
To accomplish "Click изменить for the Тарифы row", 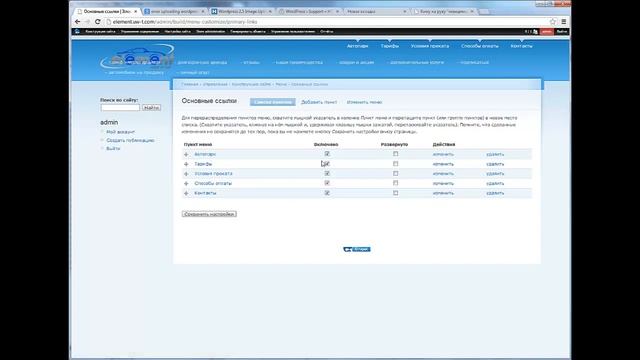I will [443, 164].
